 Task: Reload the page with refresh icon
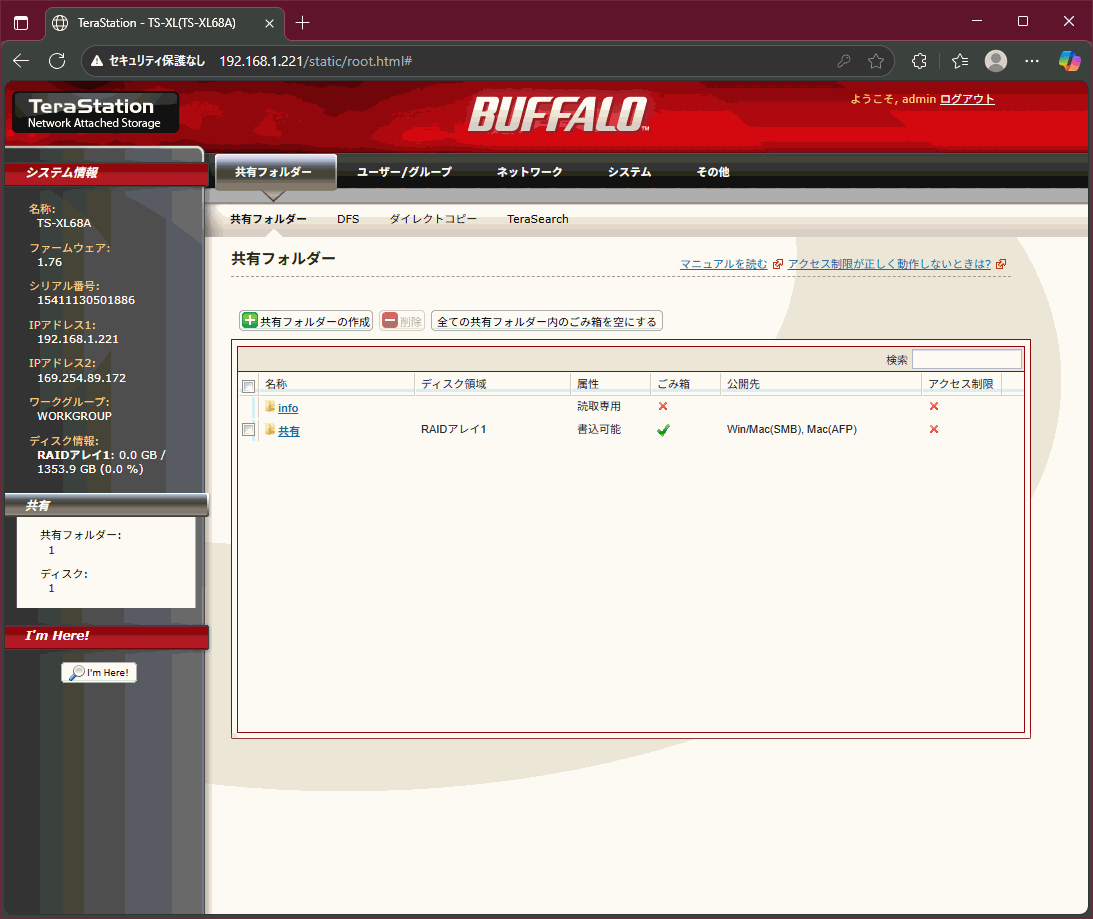pyautogui.click(x=57, y=61)
